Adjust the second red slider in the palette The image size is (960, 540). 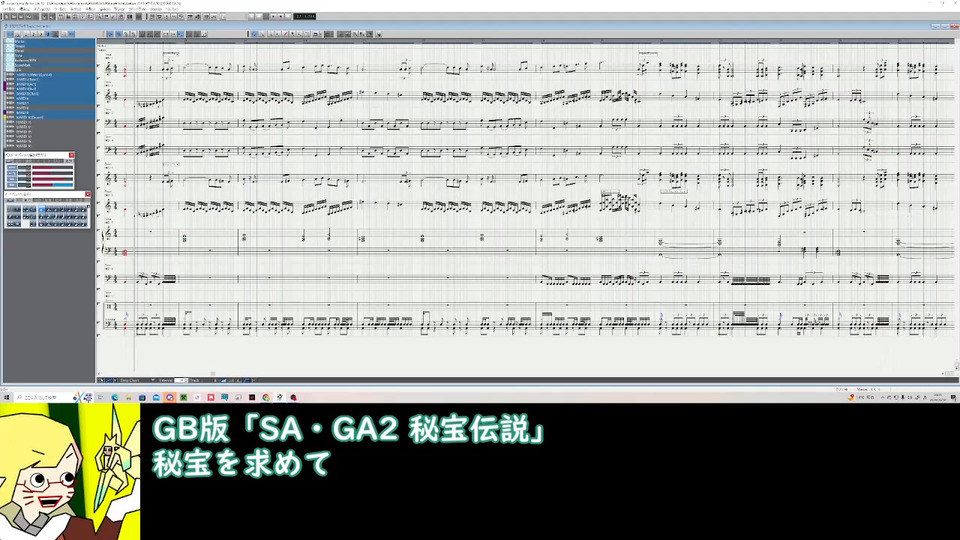coord(53,173)
